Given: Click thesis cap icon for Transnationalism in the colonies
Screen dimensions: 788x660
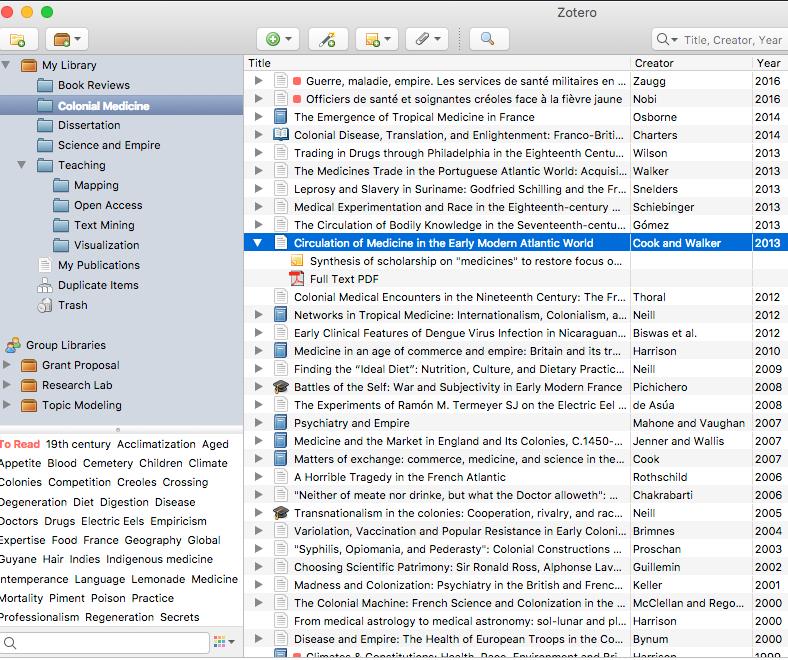Looking at the screenshot, I should (x=280, y=513).
